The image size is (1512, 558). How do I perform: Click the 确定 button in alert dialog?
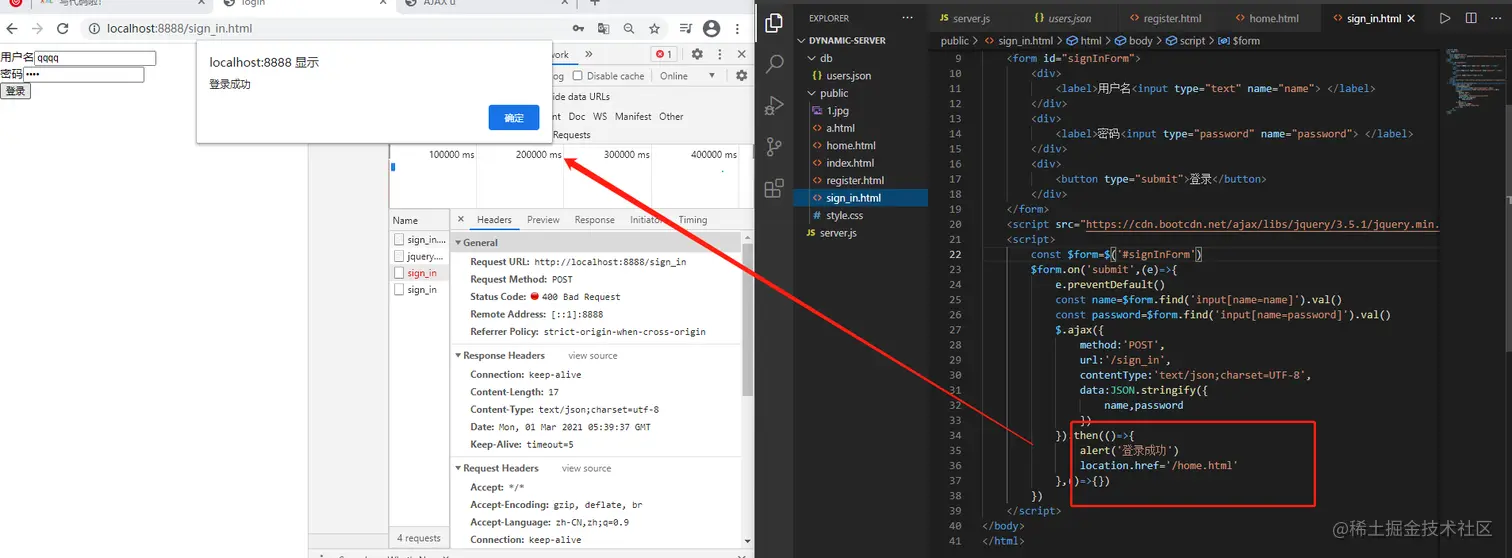tap(514, 118)
